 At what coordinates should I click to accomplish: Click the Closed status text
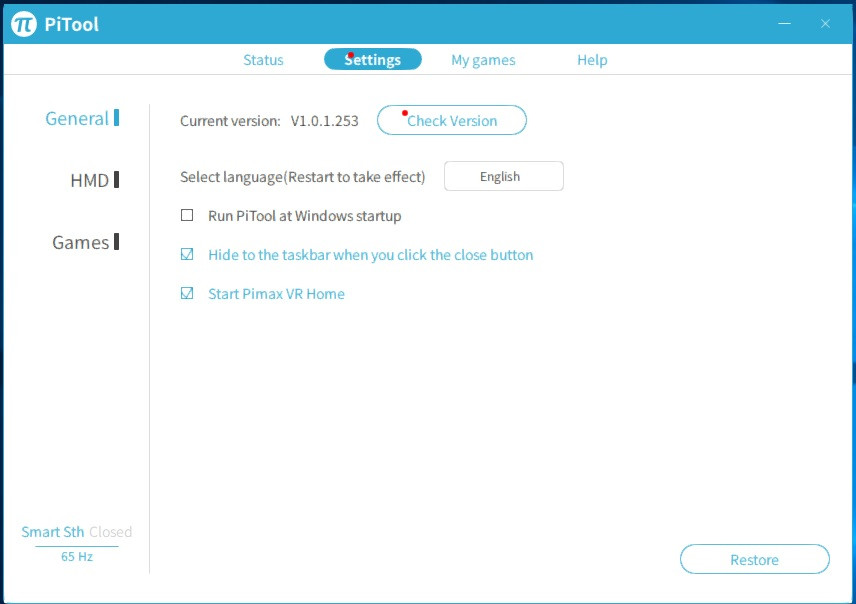click(x=111, y=532)
